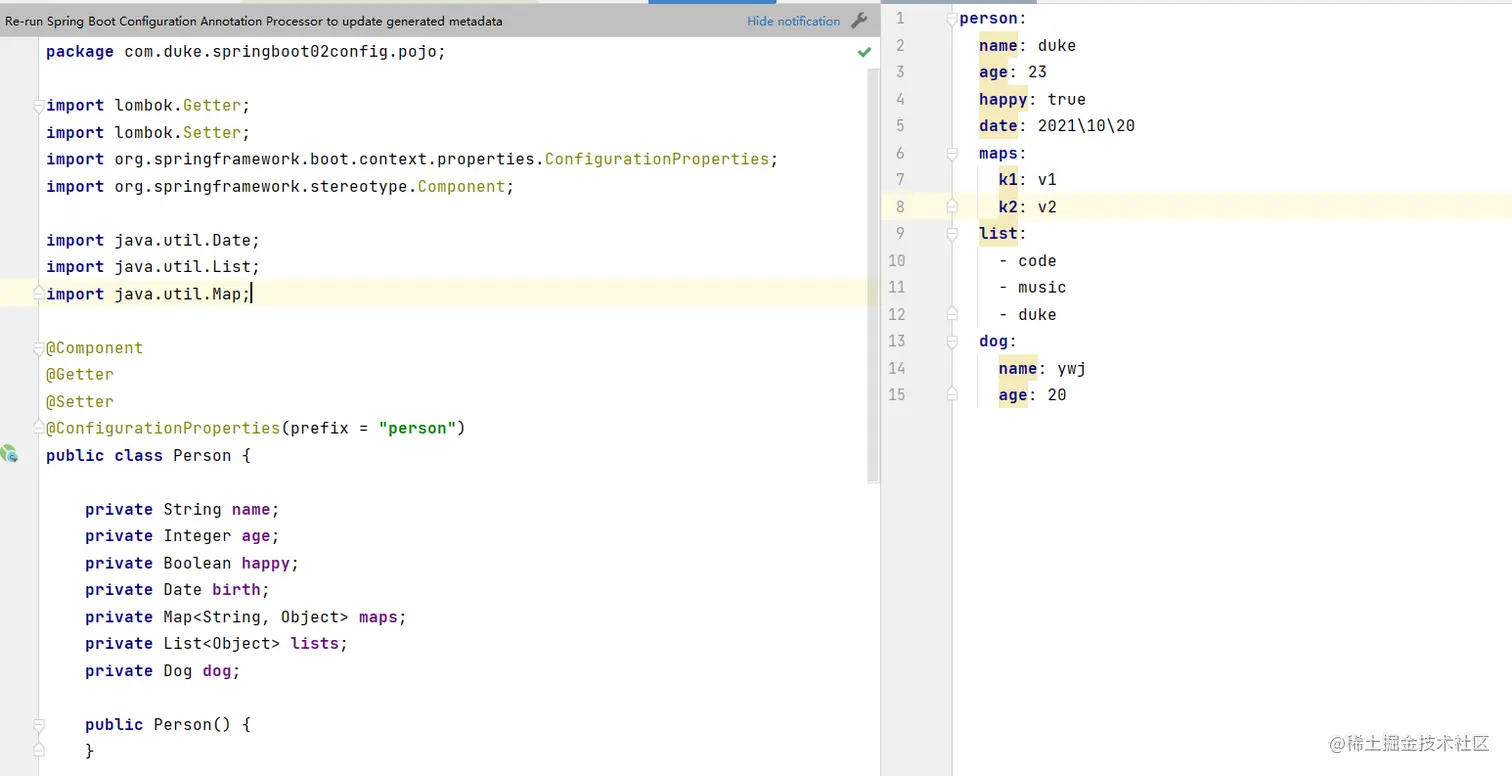Click the YAML entry age: 23
Image resolution: width=1512 pixels, height=776 pixels.
(1013, 72)
